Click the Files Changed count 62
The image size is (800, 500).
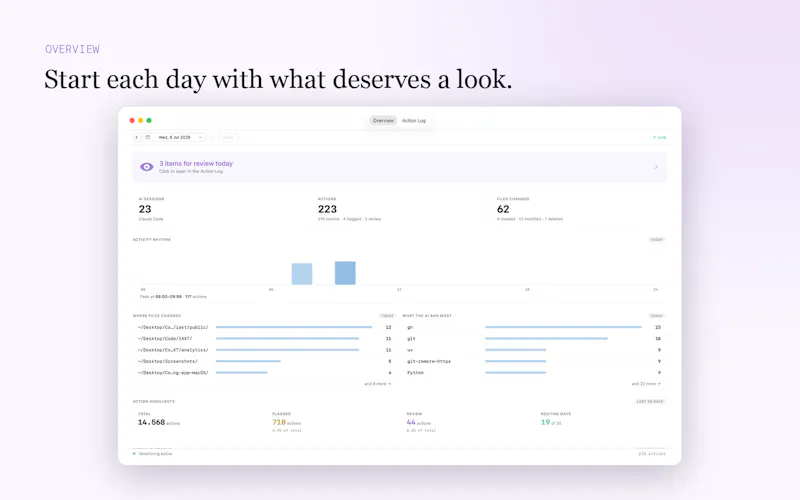pos(503,209)
